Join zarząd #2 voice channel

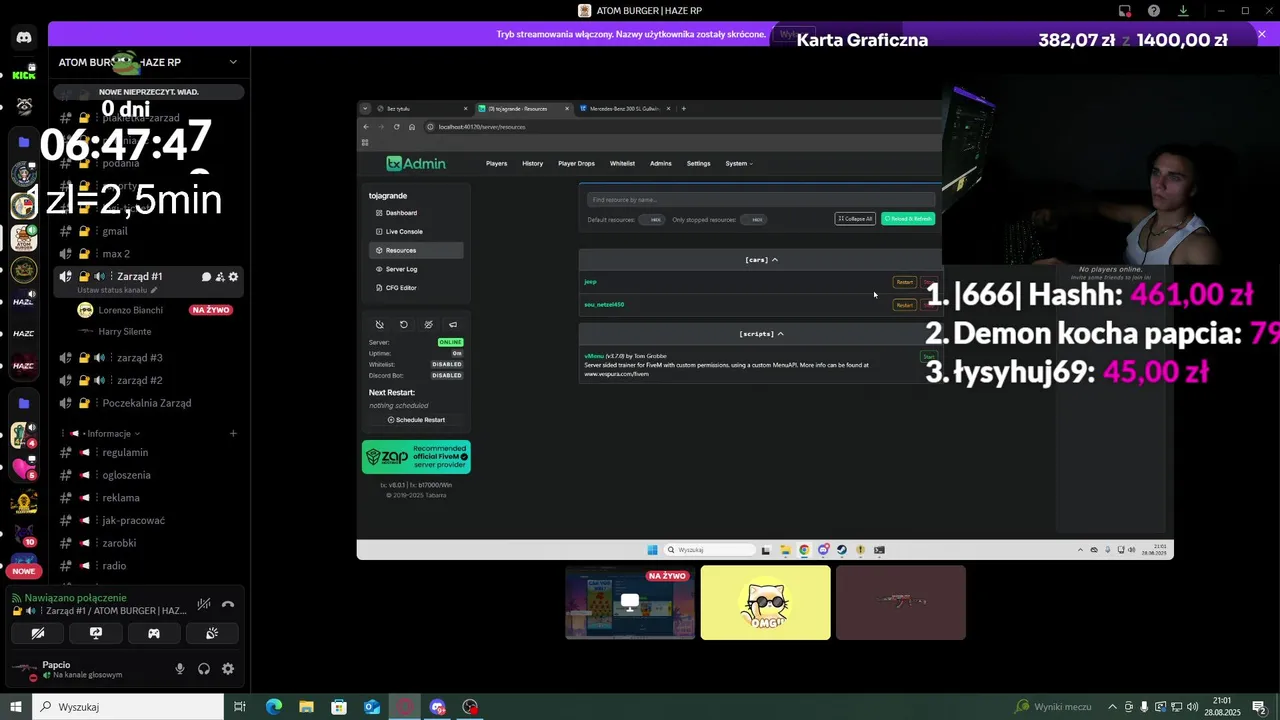coord(148,380)
